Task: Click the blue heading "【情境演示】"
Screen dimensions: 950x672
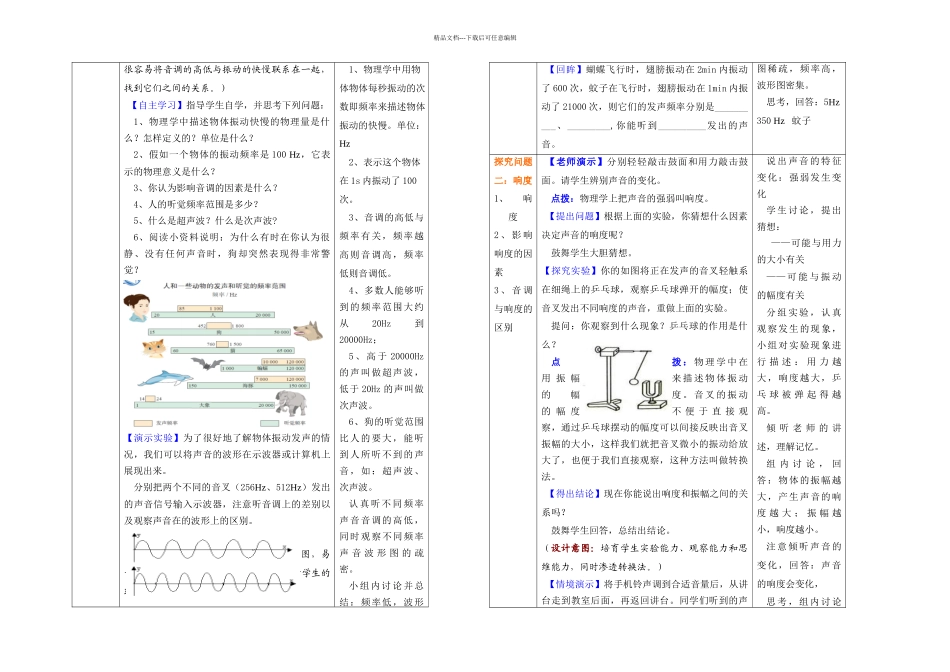Action: 574,584
